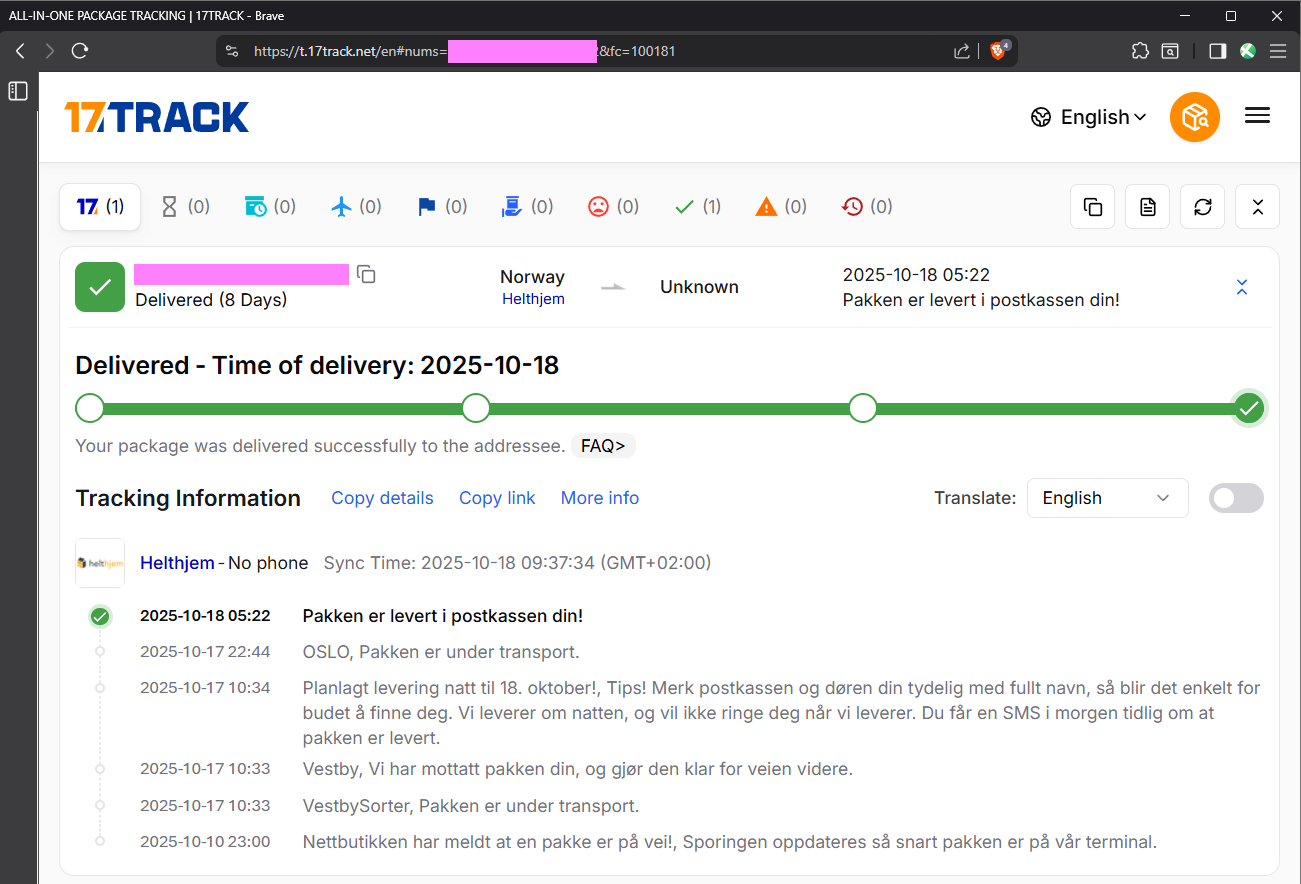Toggle the browser sidebar panel button
The image size is (1301, 884).
(x=1217, y=51)
